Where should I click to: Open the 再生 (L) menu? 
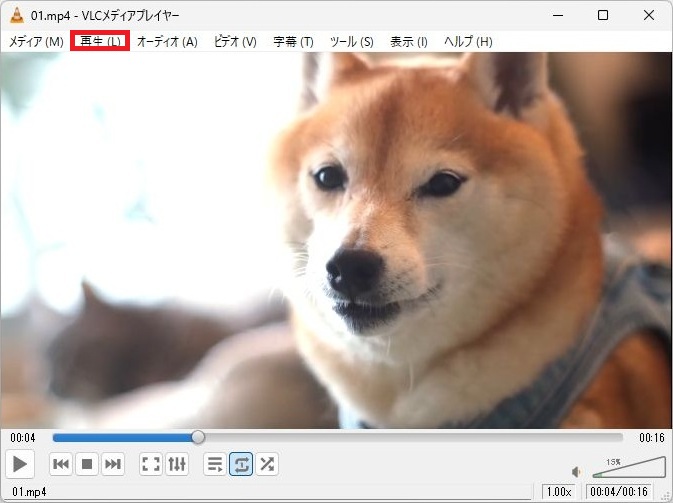coord(100,42)
